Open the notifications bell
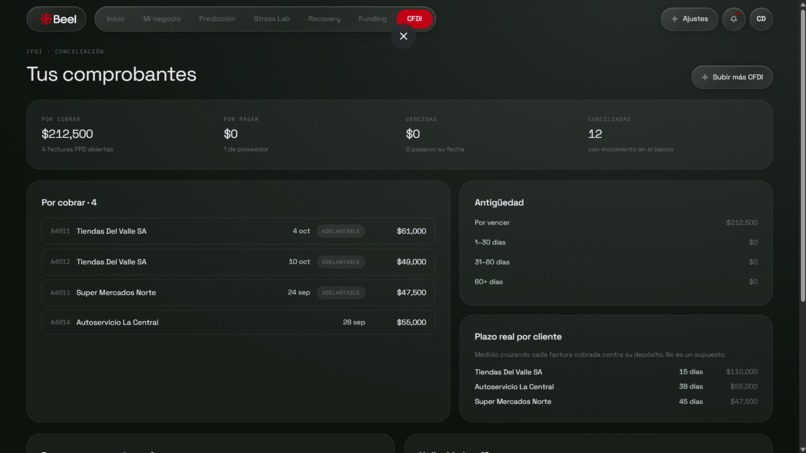The width and height of the screenshot is (806, 453). click(x=734, y=19)
